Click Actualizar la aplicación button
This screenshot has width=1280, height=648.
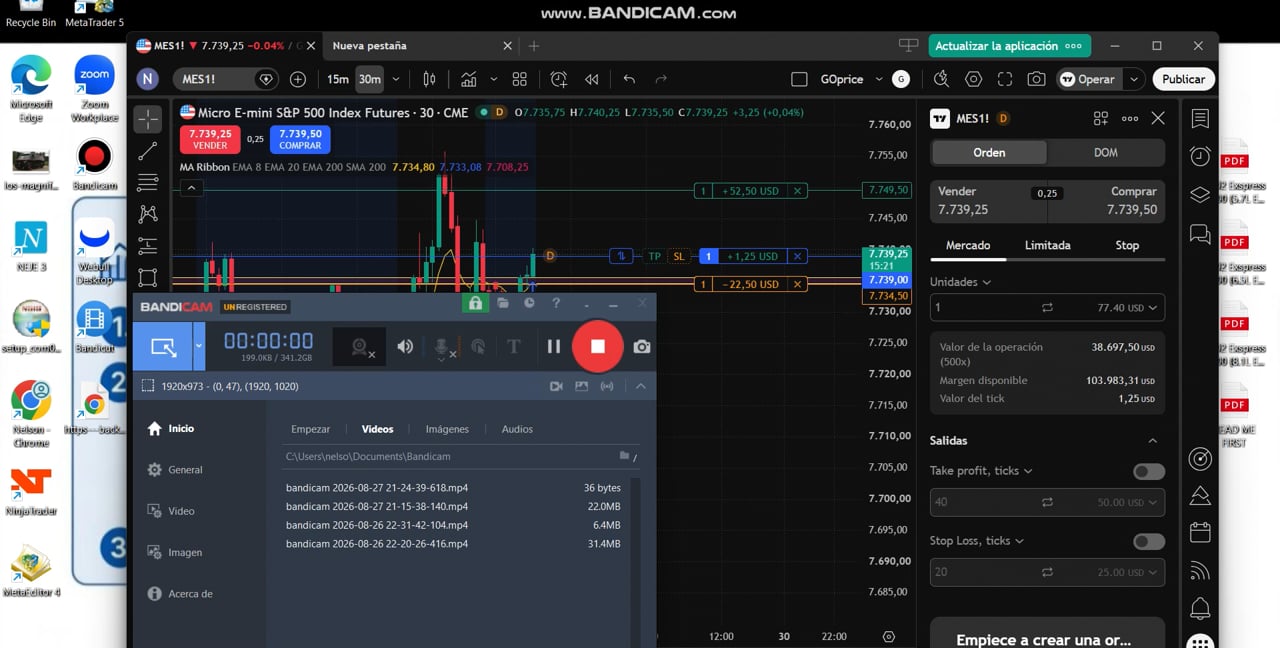pyautogui.click(x=1009, y=46)
